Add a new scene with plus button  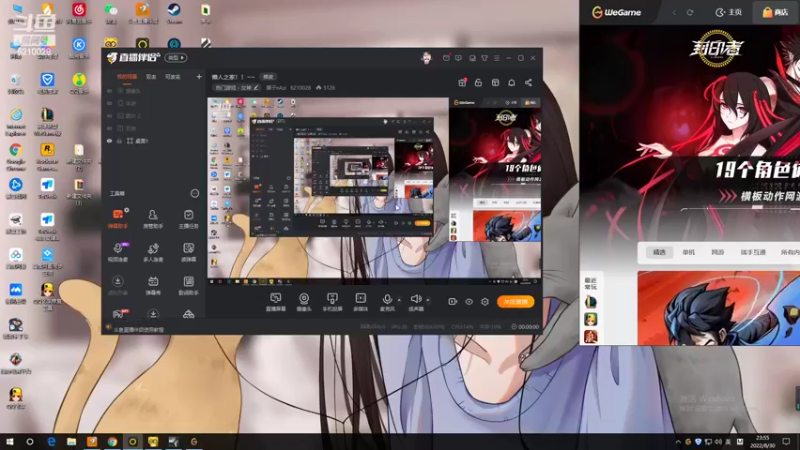click(199, 77)
